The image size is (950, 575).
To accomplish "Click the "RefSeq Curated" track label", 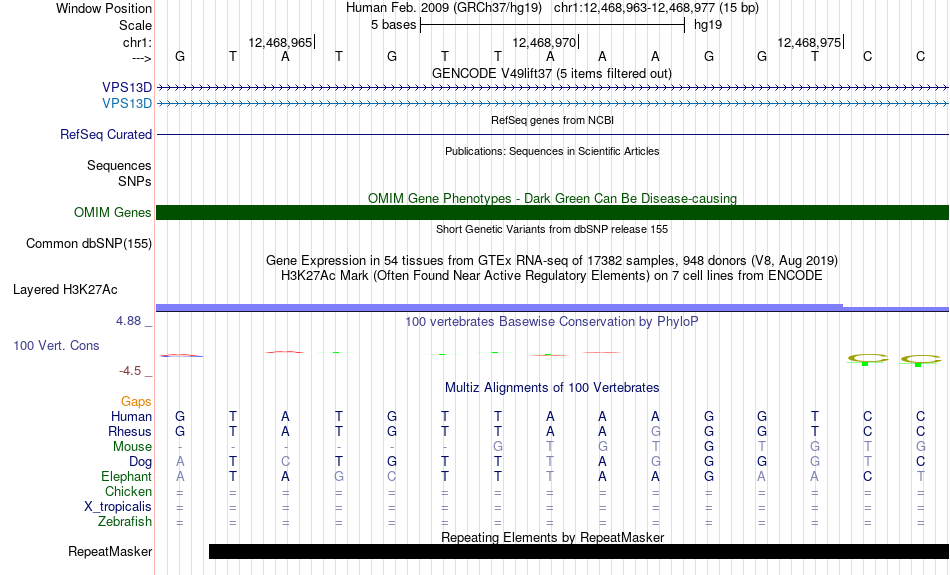I will [106, 135].
